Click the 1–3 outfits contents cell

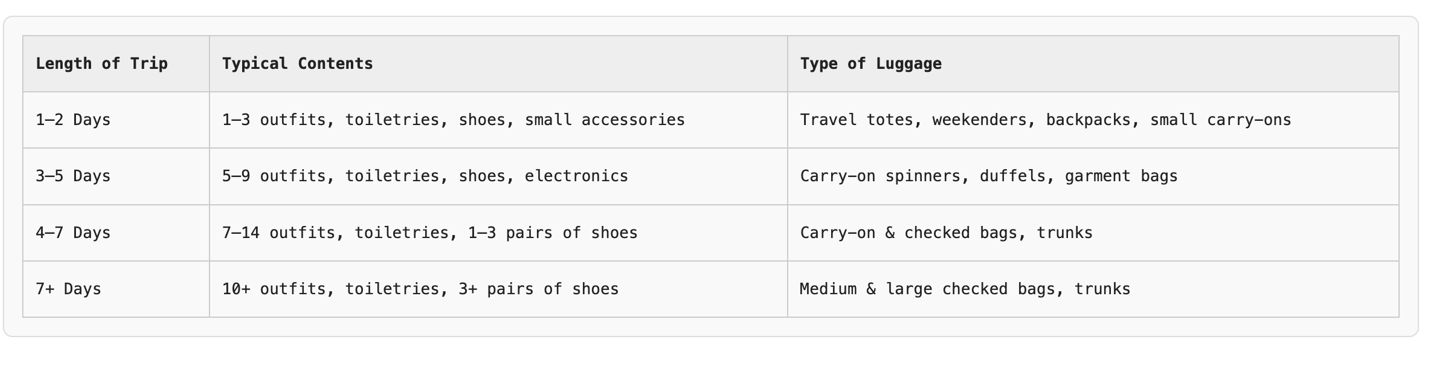pyautogui.click(x=498, y=120)
